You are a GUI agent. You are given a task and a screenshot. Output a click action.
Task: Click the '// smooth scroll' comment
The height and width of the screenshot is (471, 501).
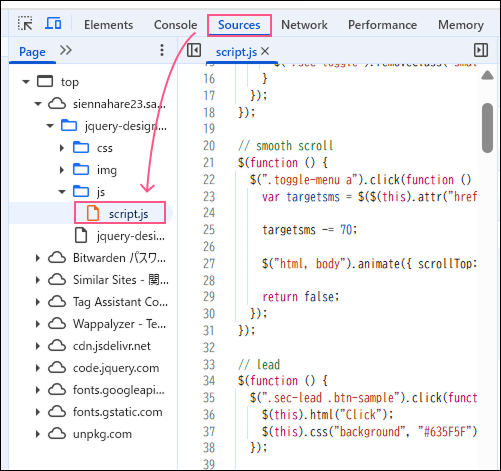coord(285,146)
